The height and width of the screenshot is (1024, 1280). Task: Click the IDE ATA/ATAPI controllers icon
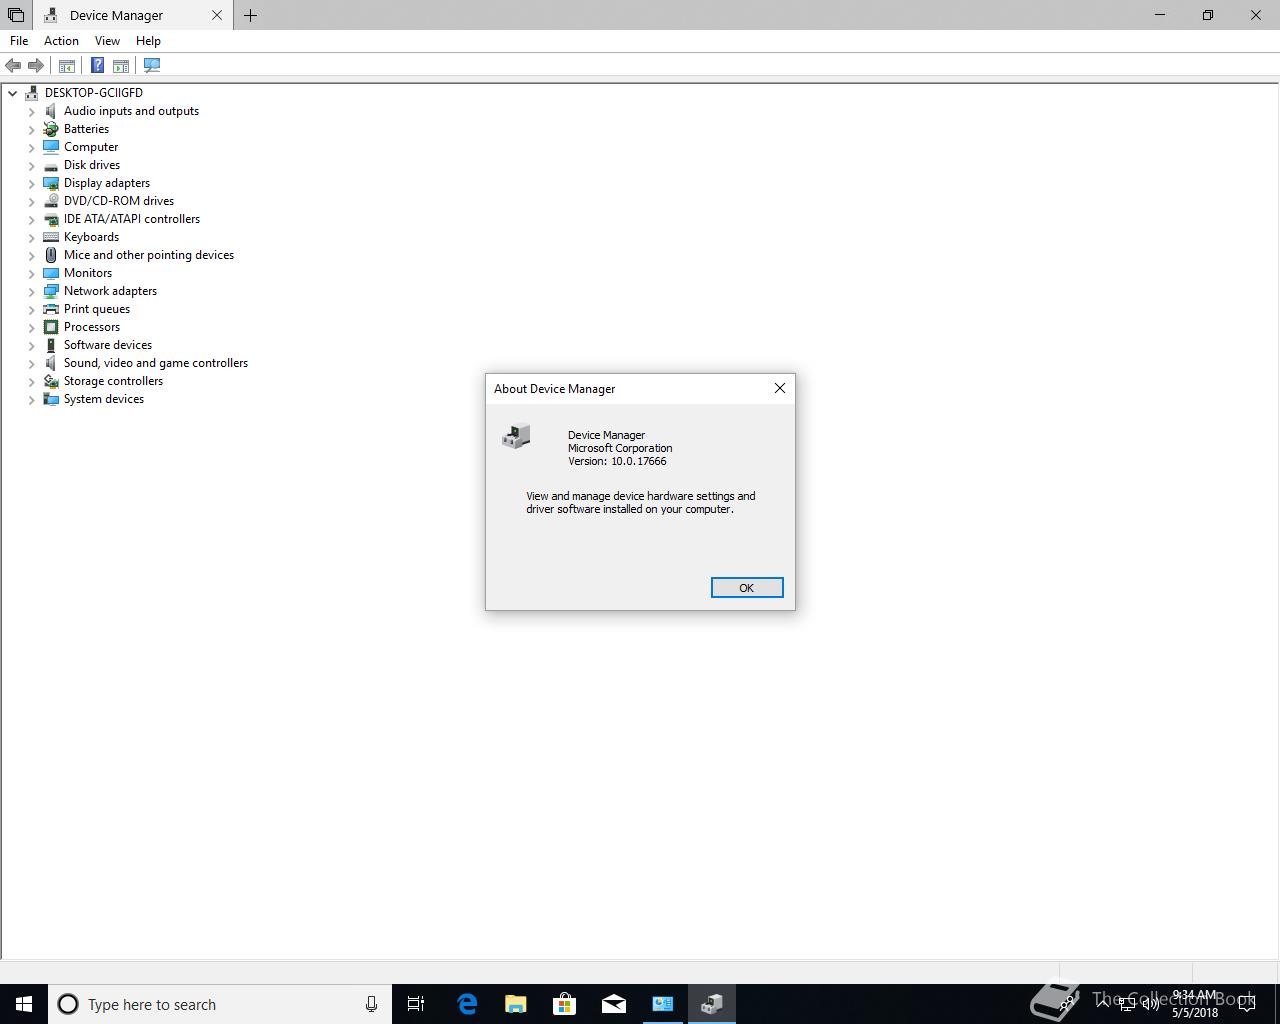(x=51, y=219)
